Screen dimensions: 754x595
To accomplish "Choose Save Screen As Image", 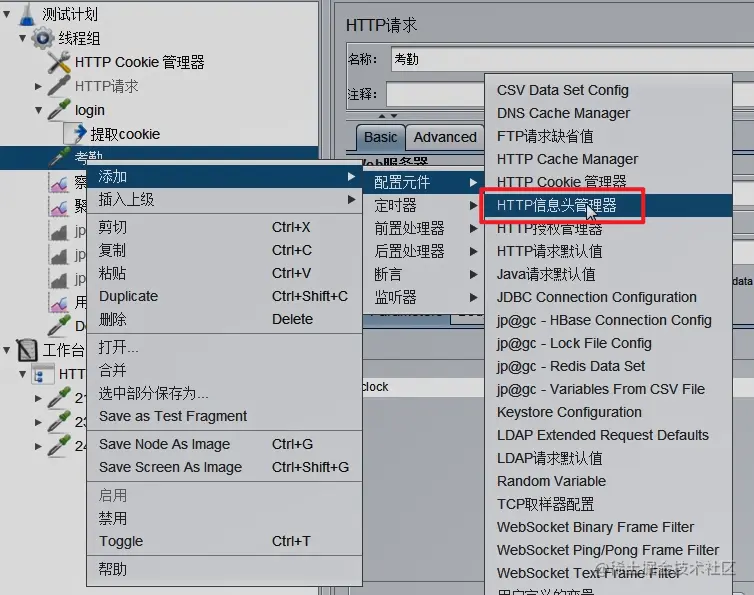I will point(224,467).
